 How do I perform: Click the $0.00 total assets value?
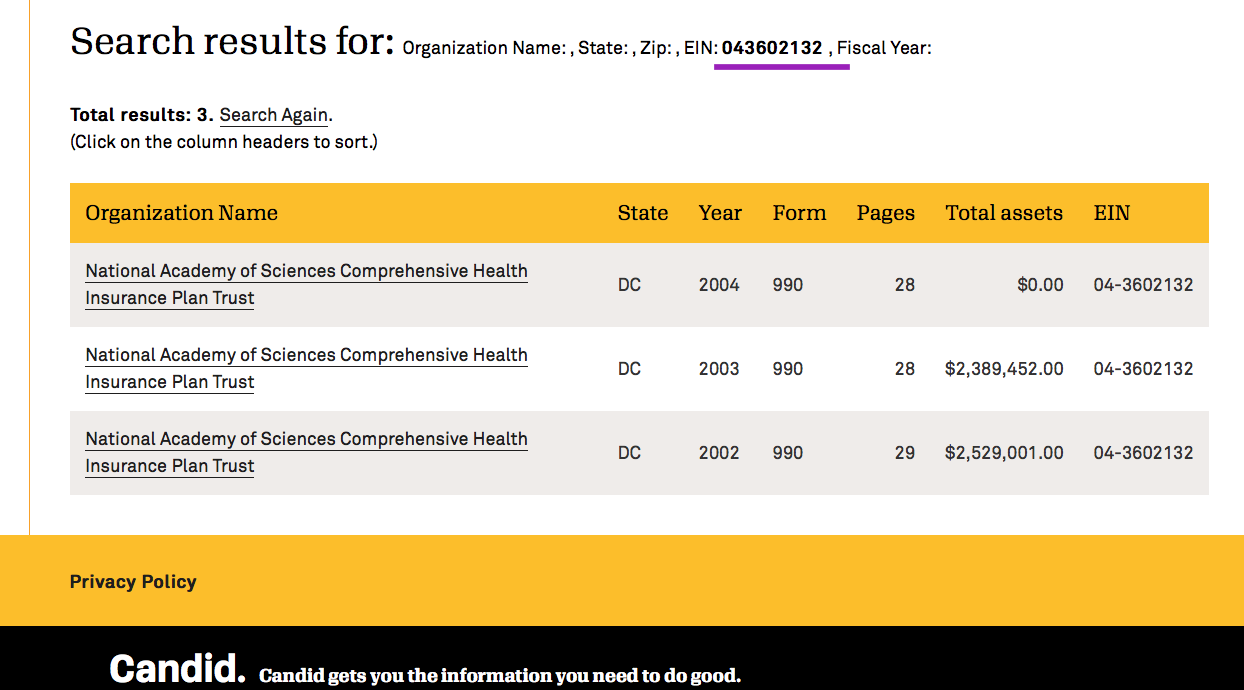pos(1040,285)
